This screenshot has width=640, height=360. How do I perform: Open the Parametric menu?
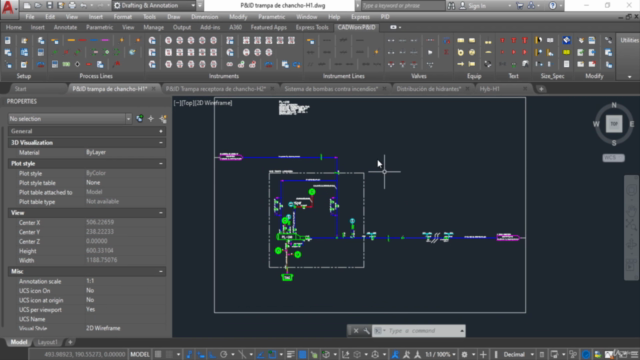271,17
